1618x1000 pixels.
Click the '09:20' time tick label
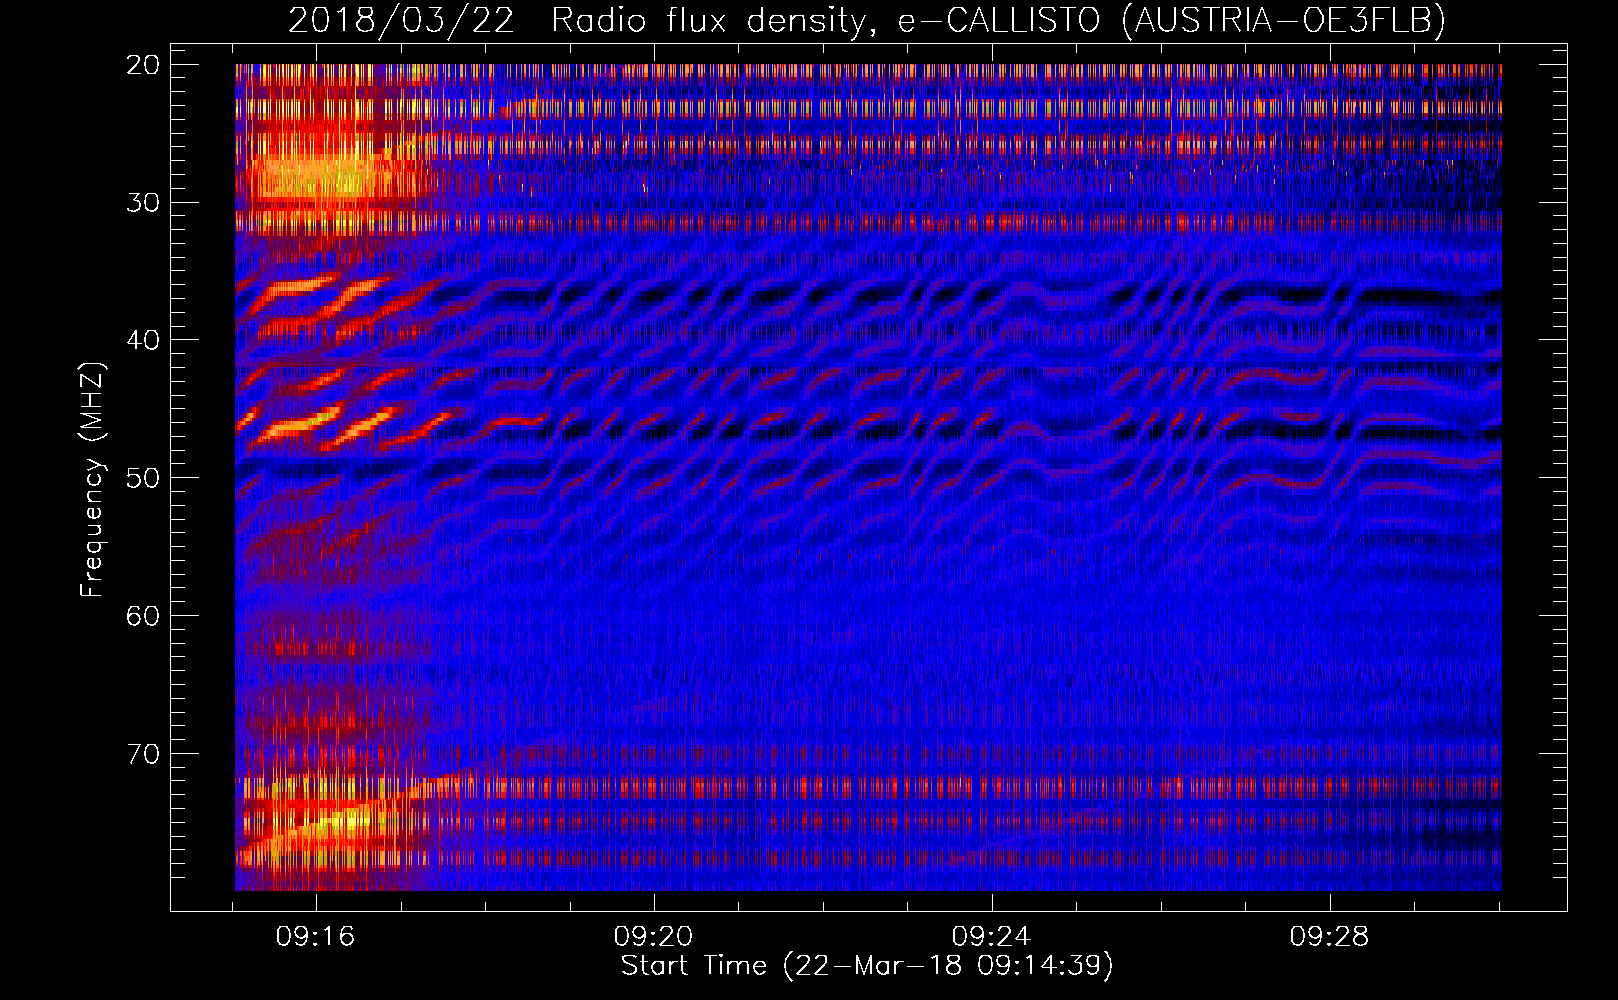click(654, 937)
